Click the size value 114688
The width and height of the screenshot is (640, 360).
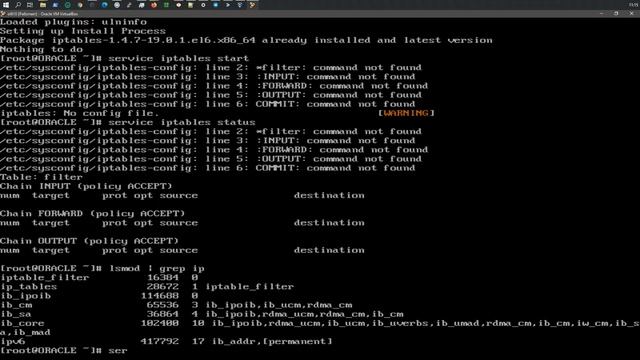click(160, 296)
